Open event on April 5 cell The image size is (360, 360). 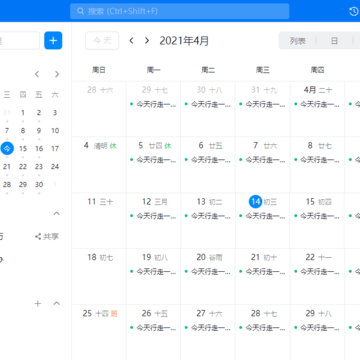153,160
